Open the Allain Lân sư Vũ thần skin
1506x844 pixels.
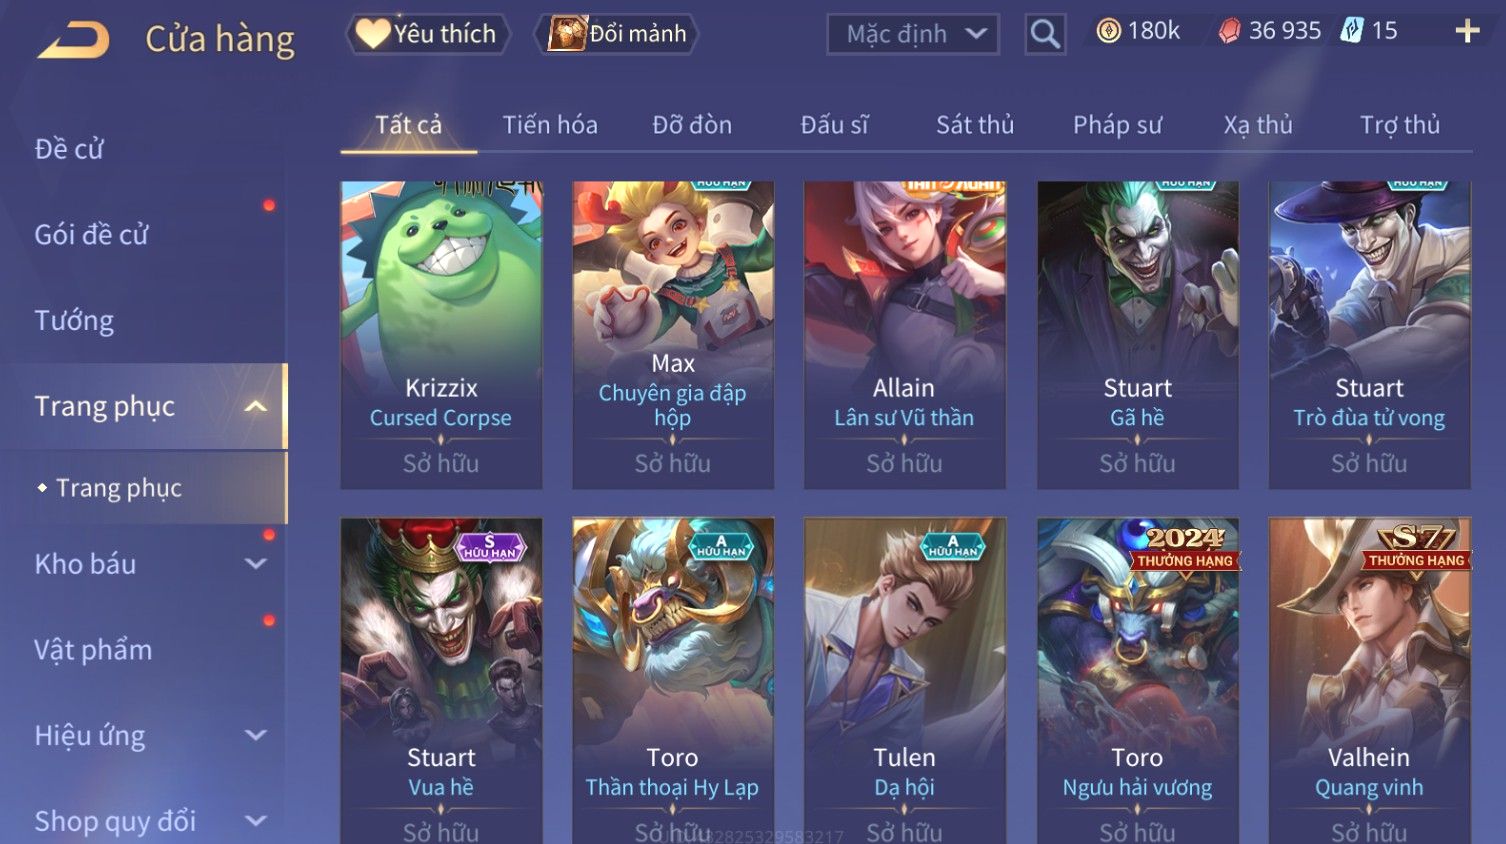[x=905, y=335]
